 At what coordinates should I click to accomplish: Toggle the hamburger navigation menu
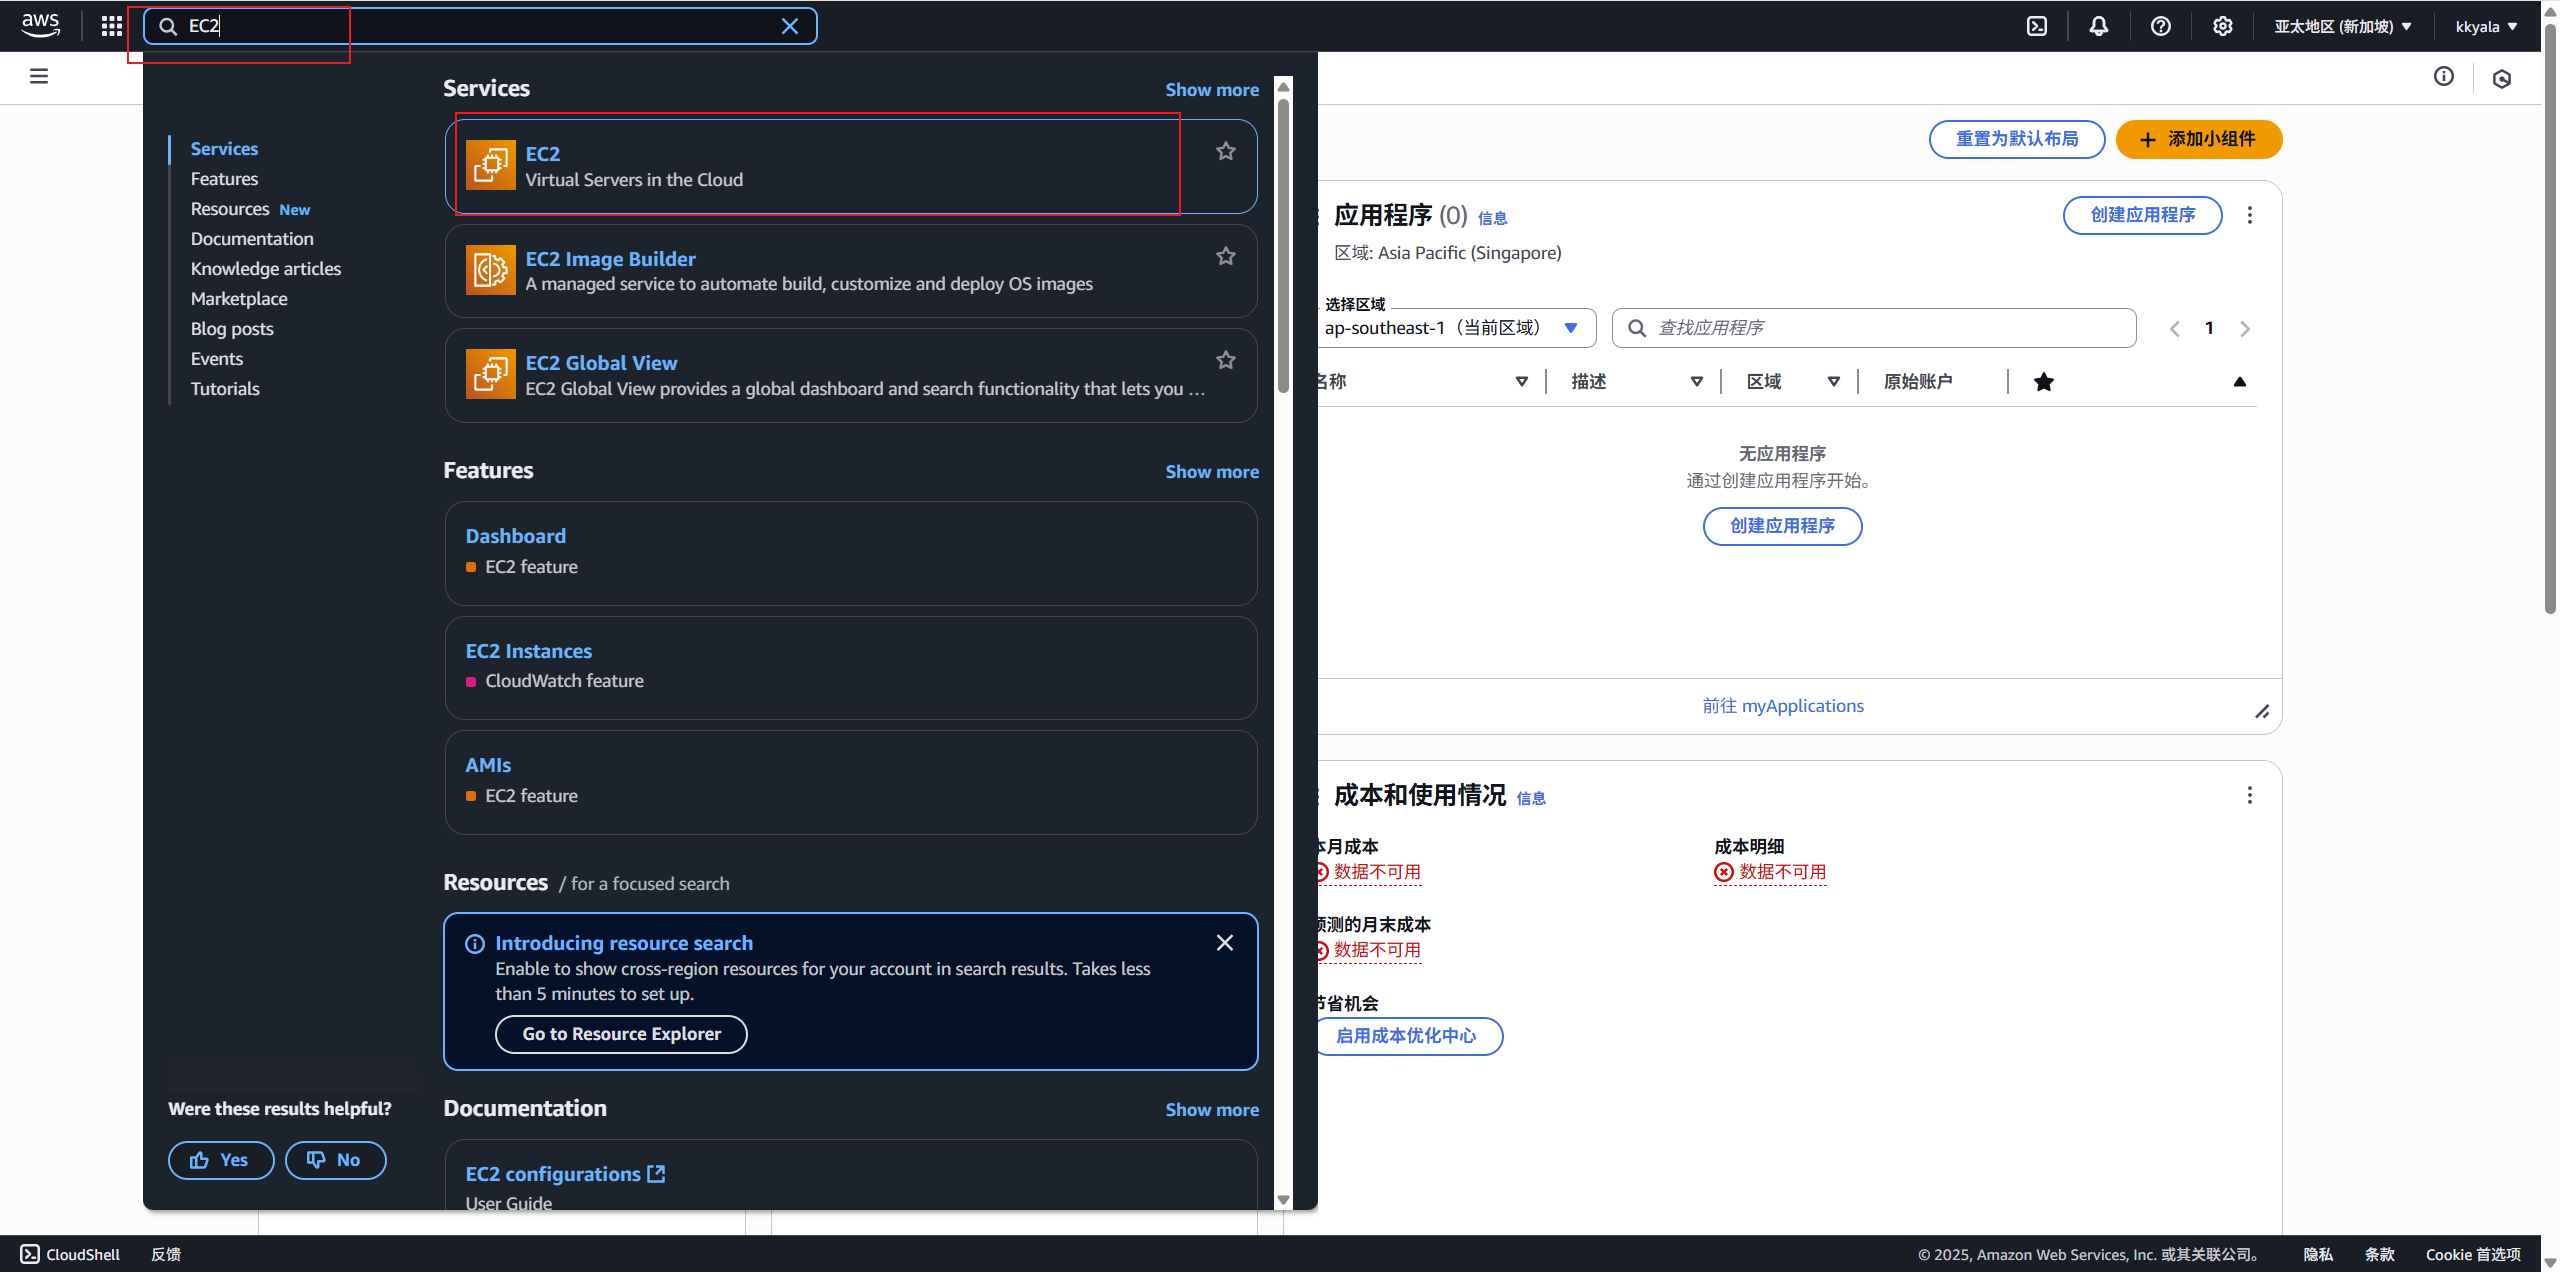click(39, 76)
